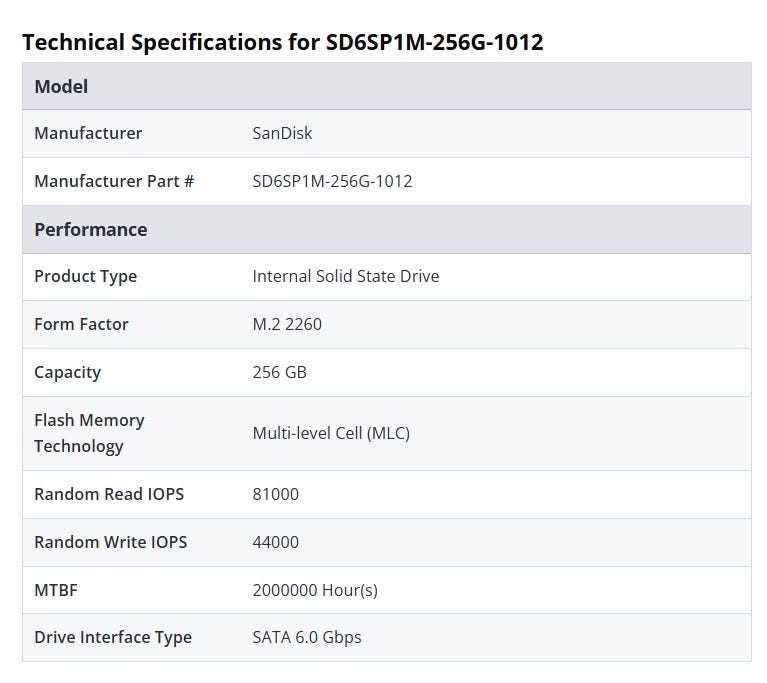Click the Capacity row label

(x=67, y=372)
